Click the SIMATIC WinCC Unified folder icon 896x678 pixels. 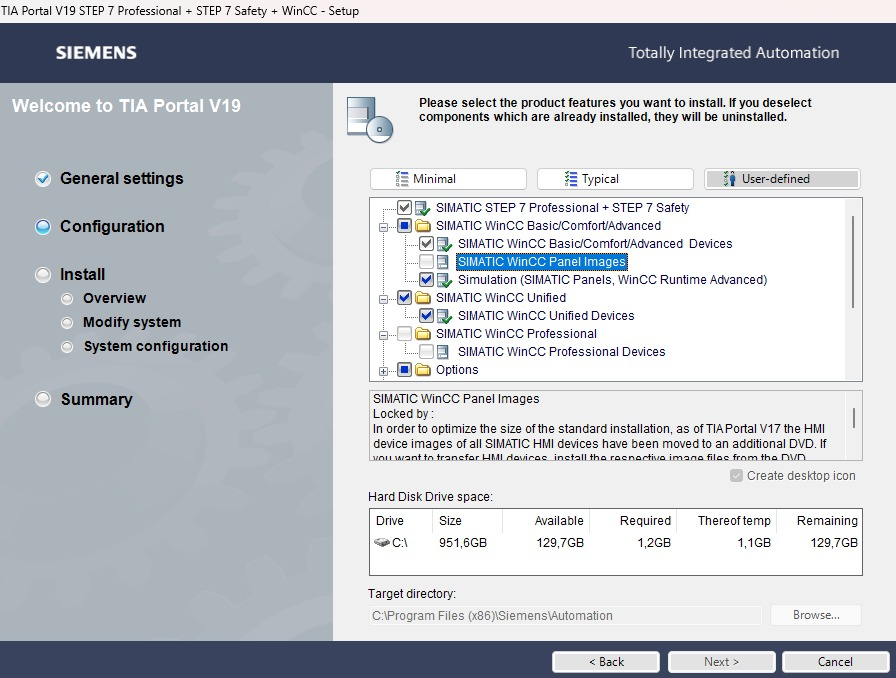point(423,298)
